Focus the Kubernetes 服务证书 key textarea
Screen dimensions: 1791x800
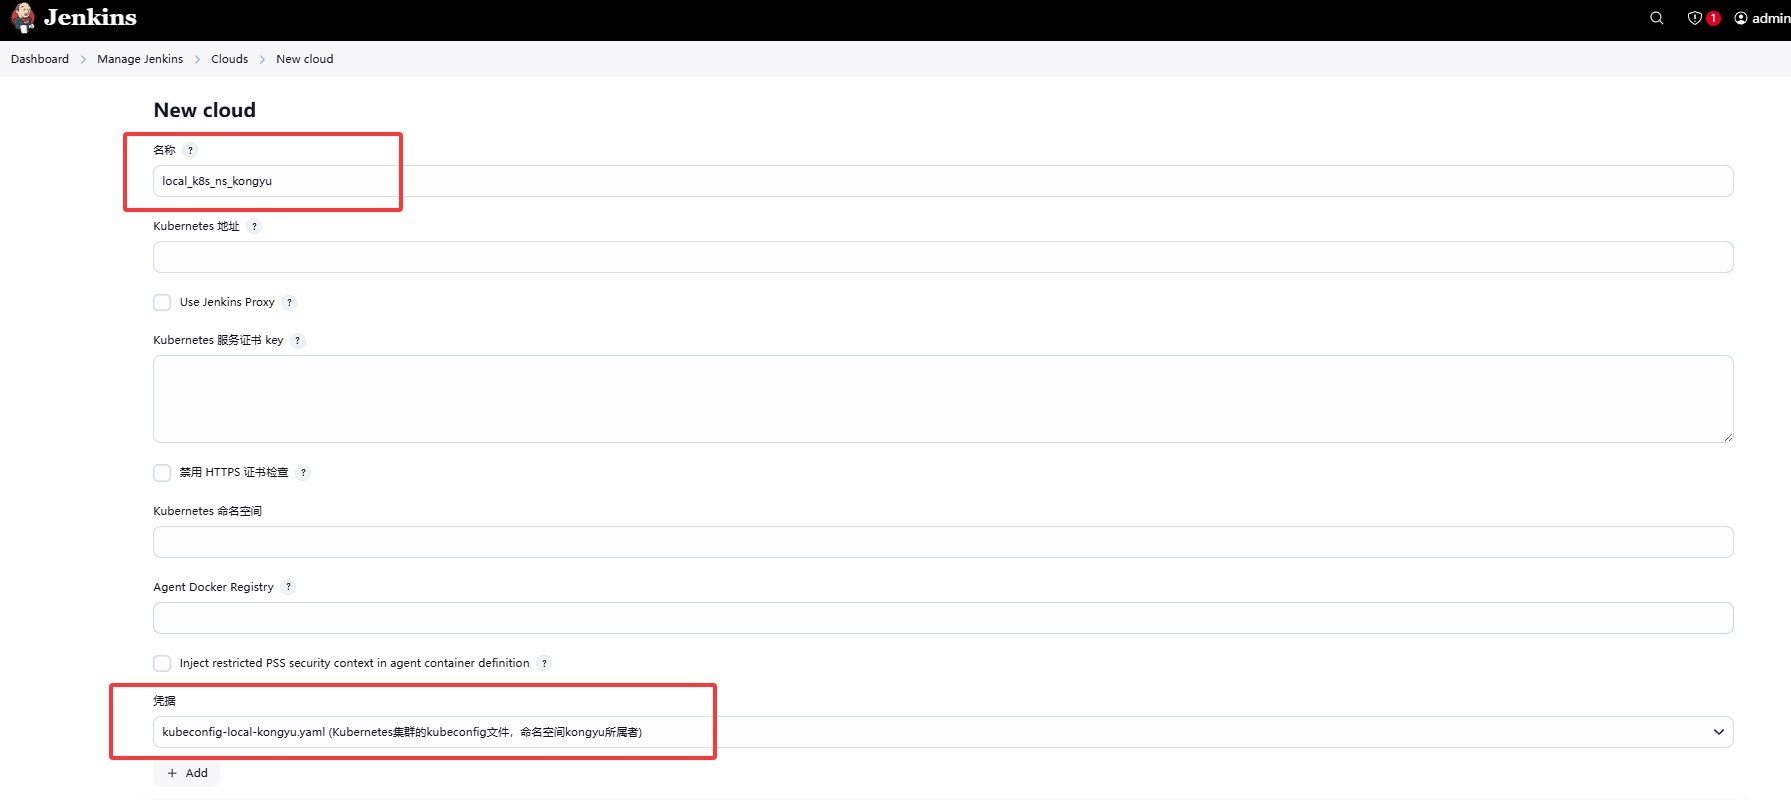(x=942, y=399)
